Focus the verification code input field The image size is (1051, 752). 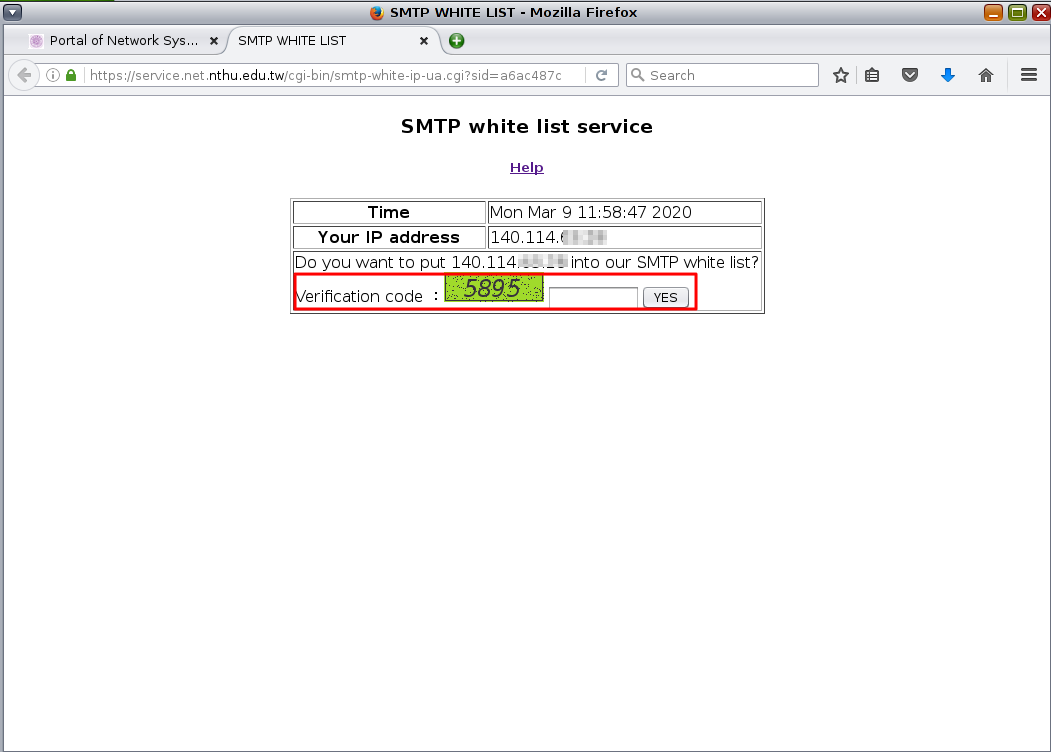593,297
